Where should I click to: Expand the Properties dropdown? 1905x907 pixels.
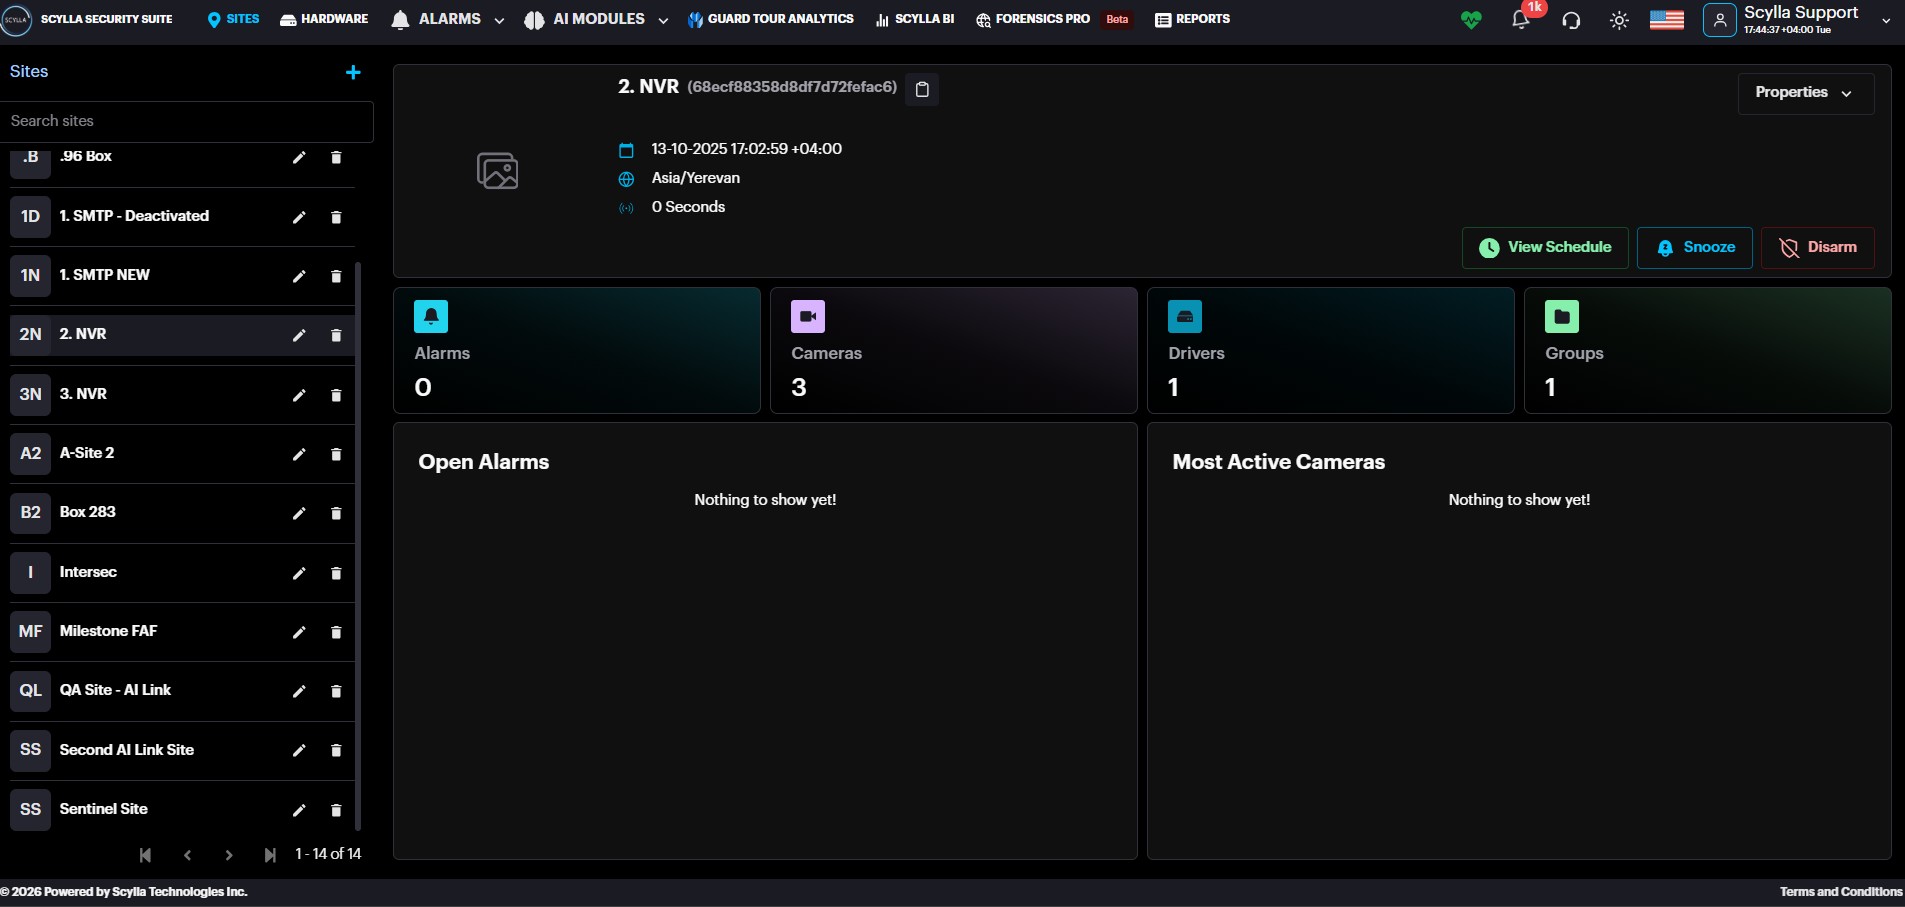click(1805, 93)
